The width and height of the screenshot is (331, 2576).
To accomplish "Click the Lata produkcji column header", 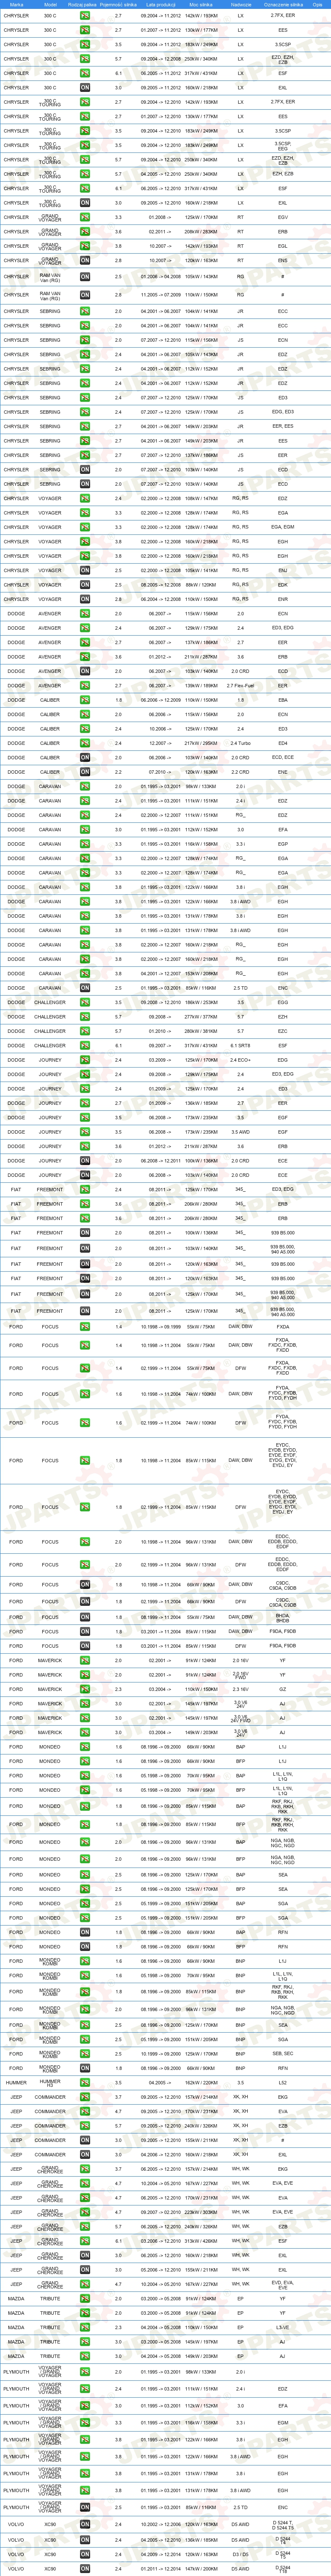I will [161, 5].
